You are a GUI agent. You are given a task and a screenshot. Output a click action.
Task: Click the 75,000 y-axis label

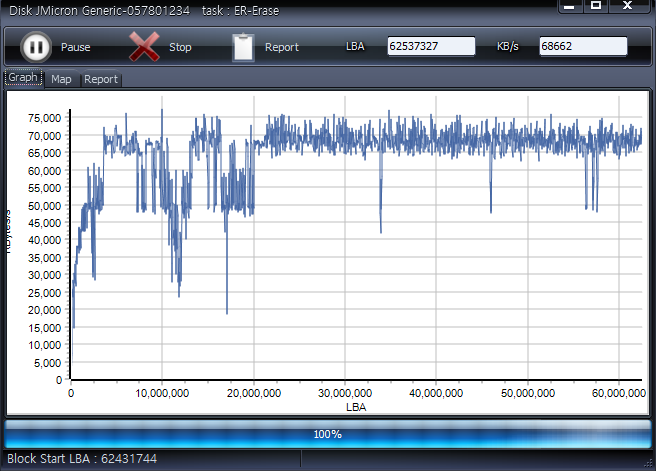tap(44, 118)
